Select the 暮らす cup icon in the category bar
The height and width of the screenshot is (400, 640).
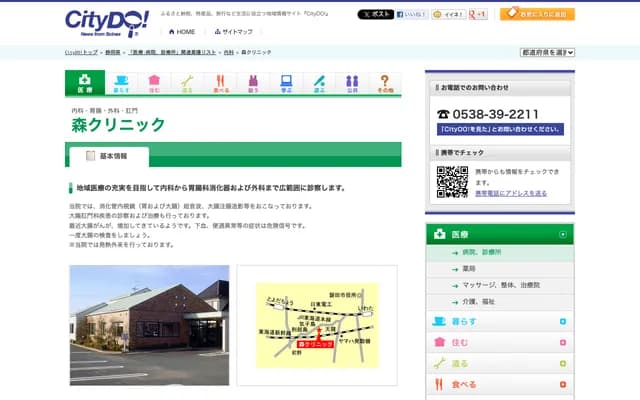click(121, 83)
